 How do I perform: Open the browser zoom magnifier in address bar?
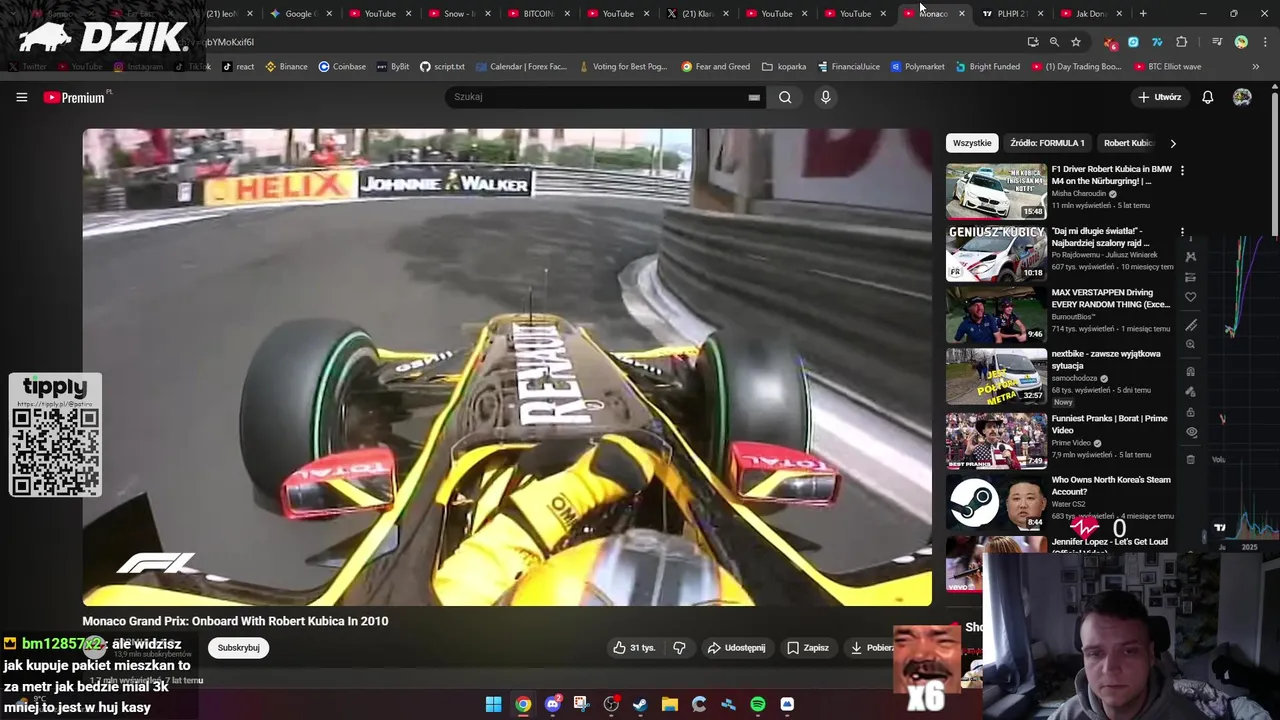[1054, 42]
